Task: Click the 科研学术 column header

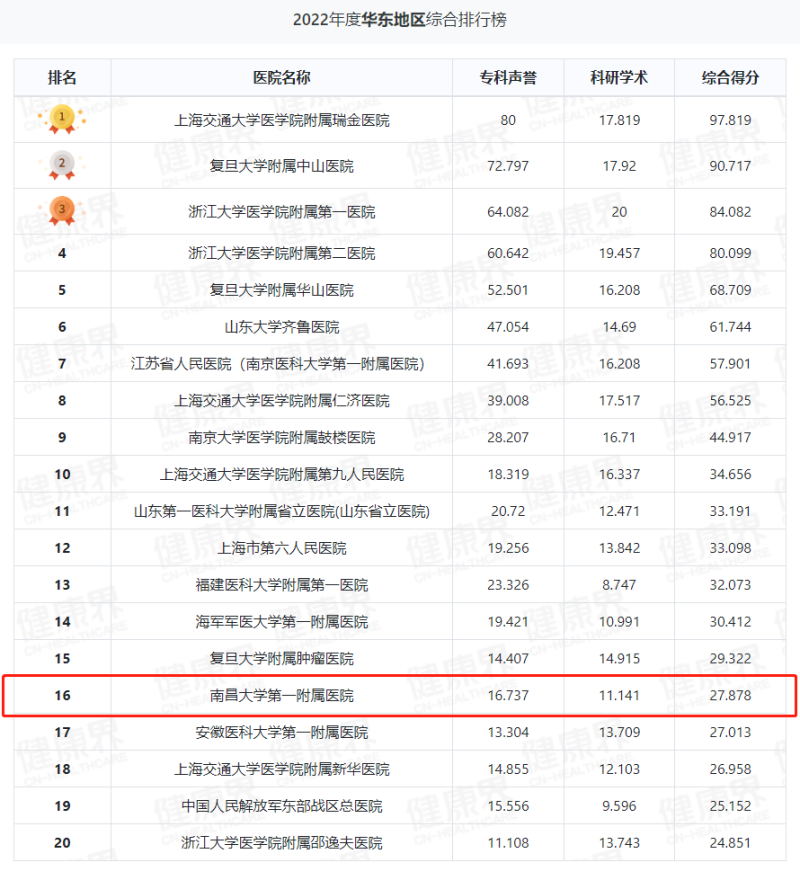Action: pos(619,77)
